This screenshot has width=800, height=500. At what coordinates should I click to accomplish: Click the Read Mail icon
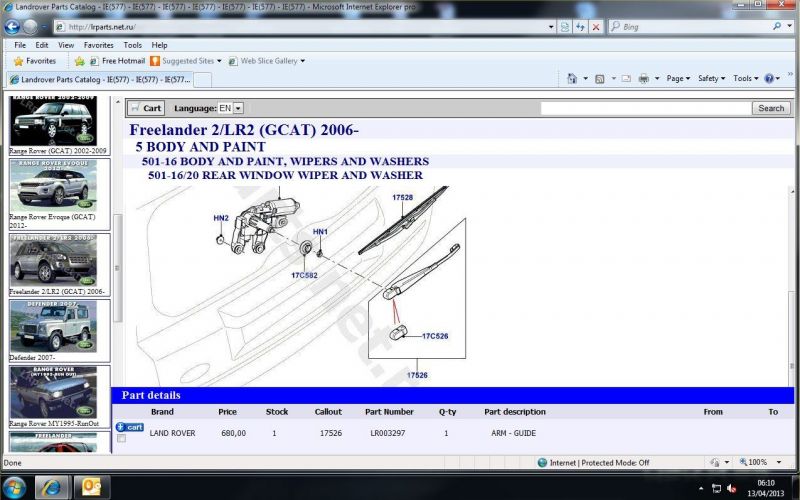[x=626, y=79]
